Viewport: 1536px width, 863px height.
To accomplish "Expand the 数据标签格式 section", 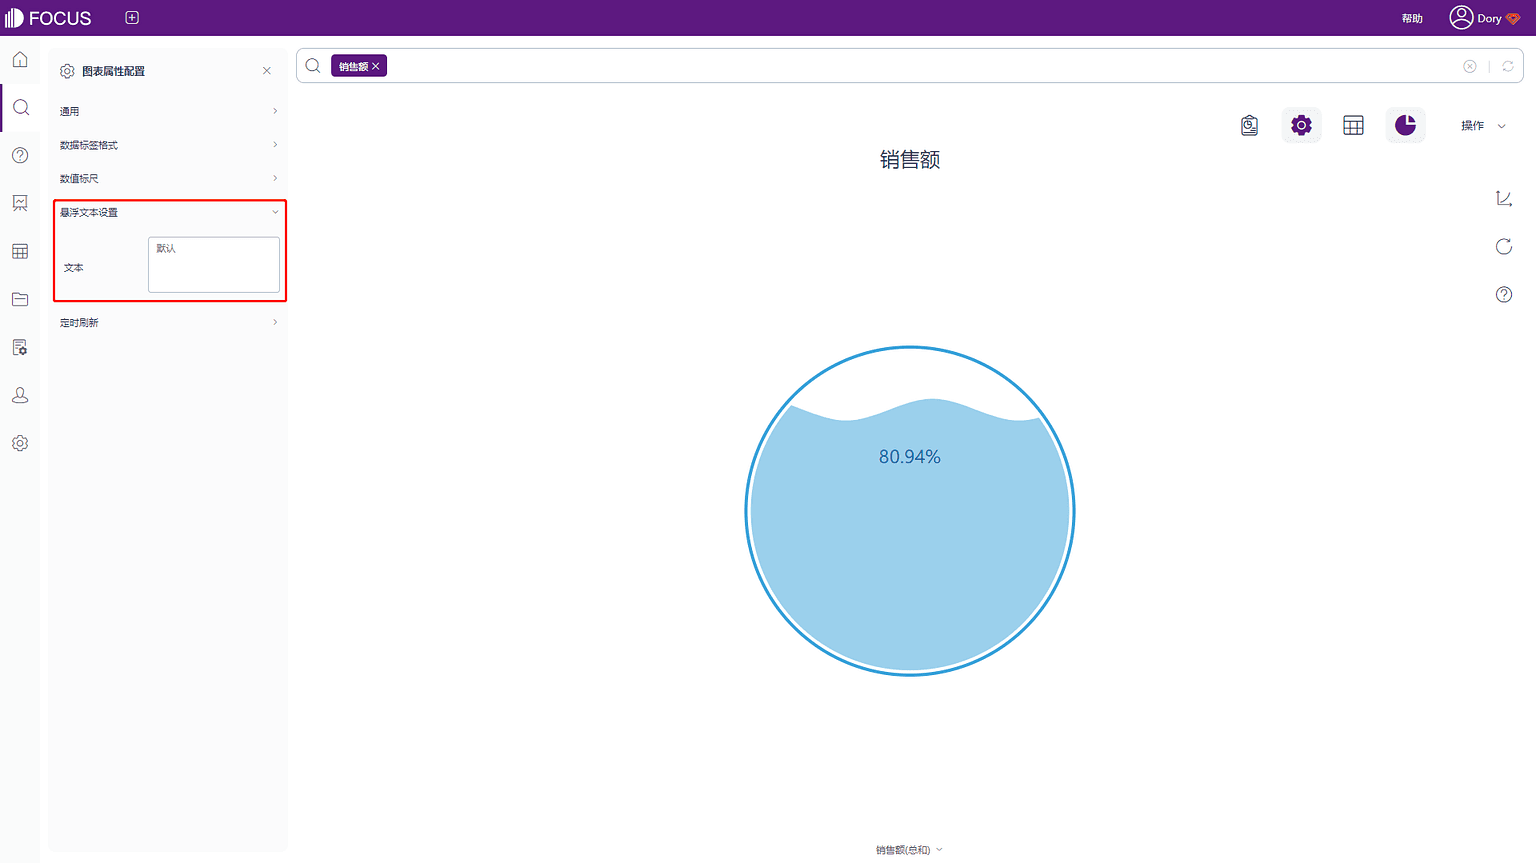I will coord(168,145).
